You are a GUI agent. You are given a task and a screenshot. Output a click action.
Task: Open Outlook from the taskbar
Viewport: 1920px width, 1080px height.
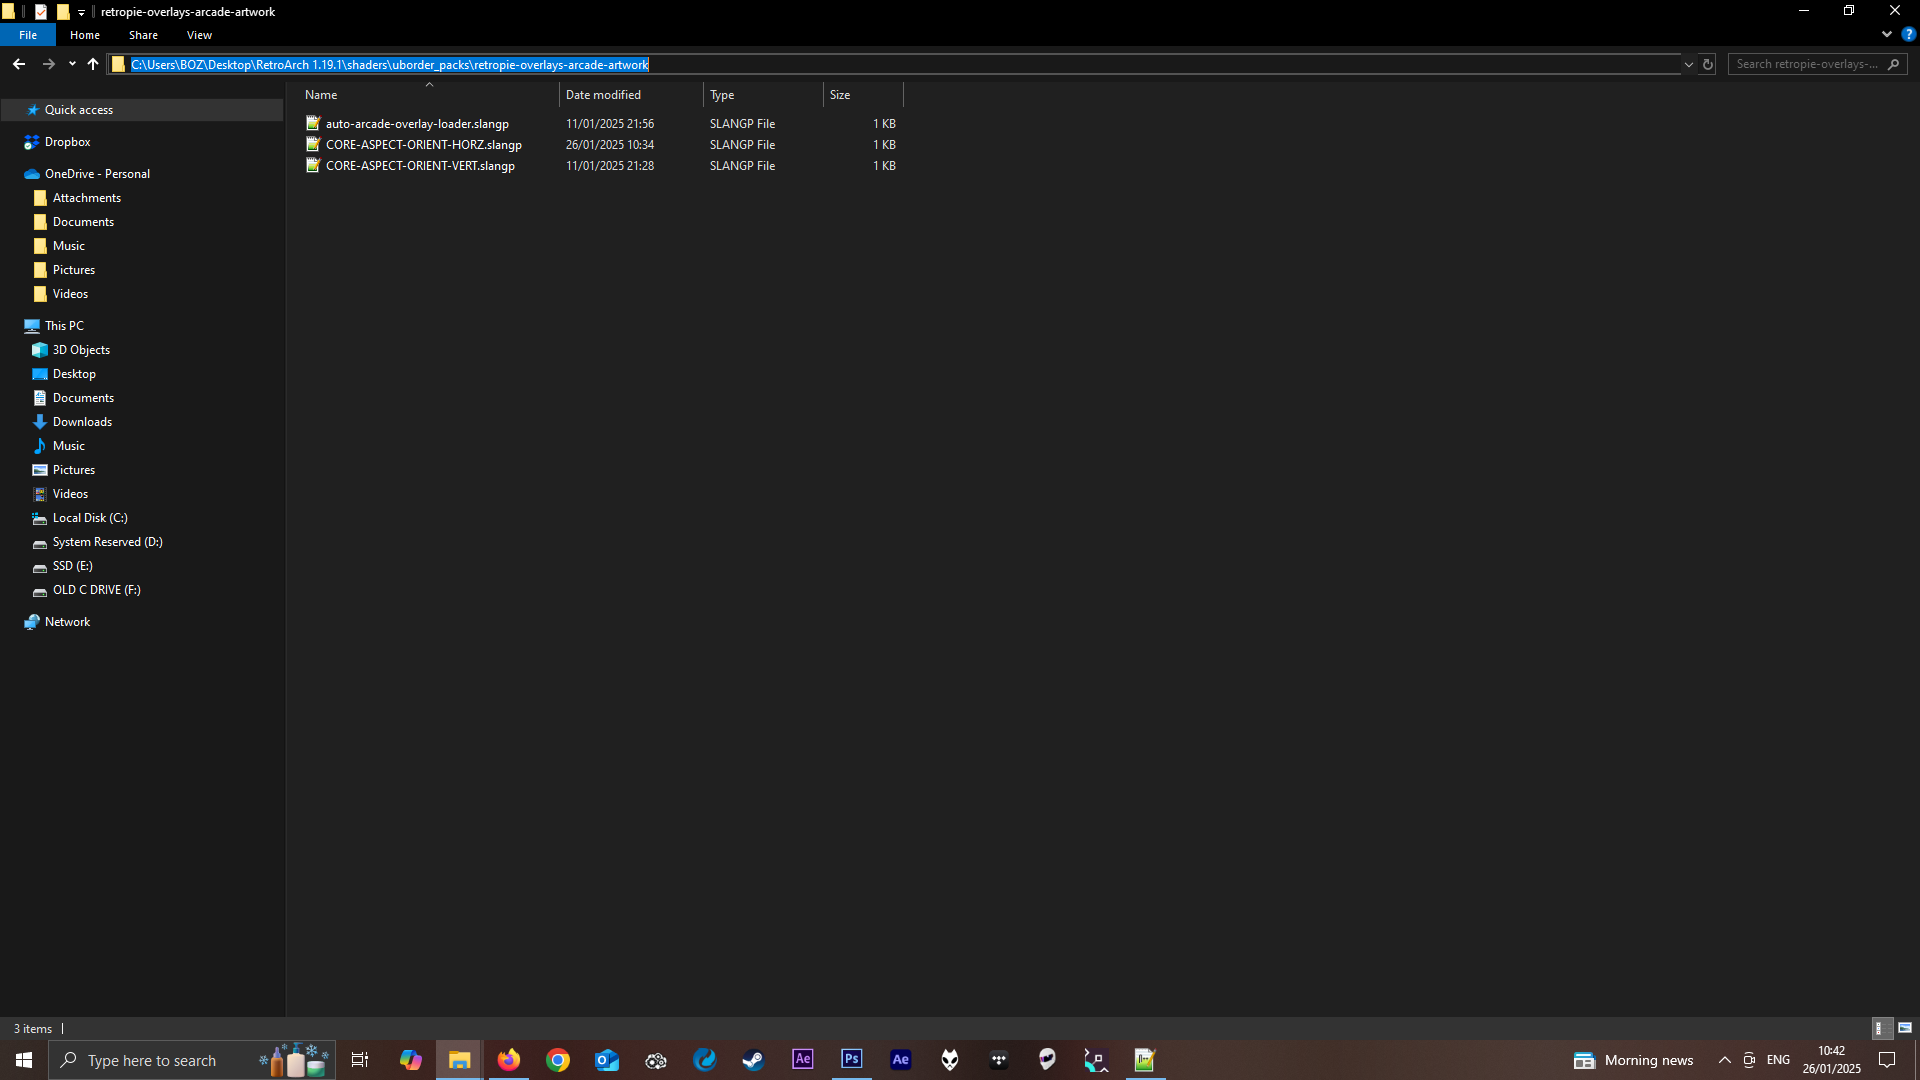coord(607,1059)
